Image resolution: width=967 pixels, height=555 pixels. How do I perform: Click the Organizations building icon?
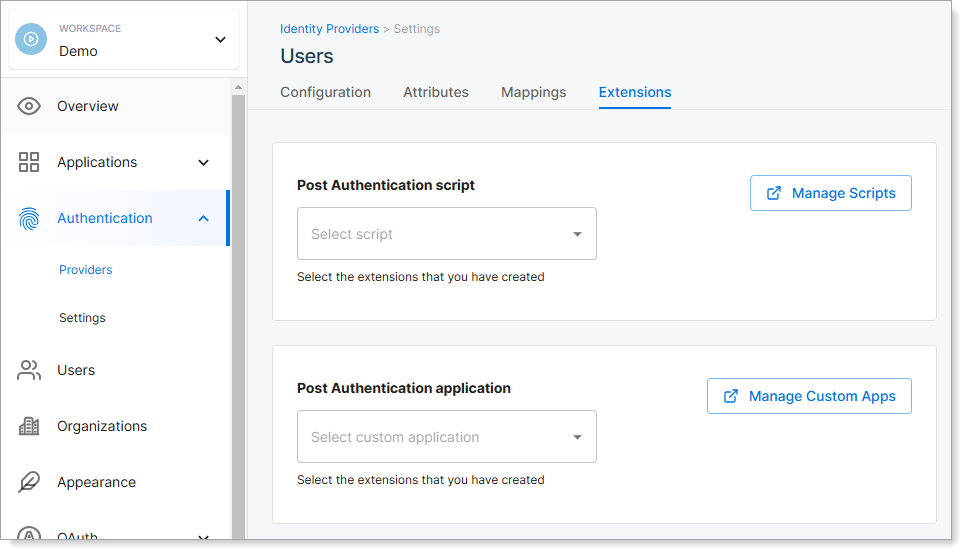tap(29, 426)
